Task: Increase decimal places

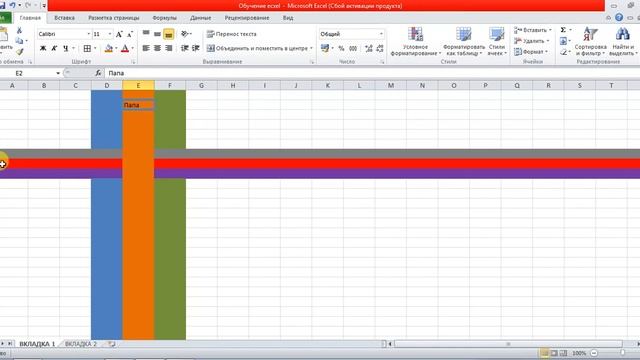Action: click(x=369, y=48)
